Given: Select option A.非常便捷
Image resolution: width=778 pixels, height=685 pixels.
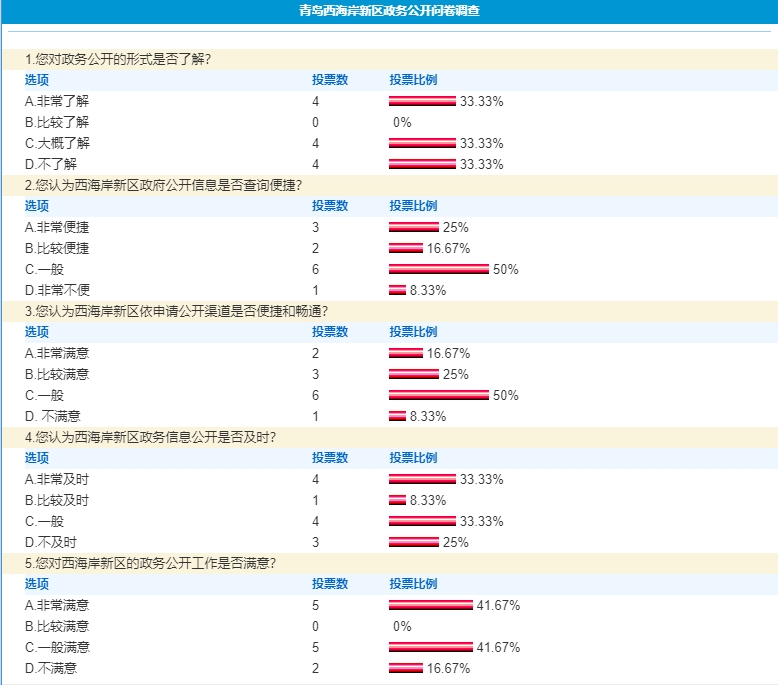Looking at the screenshot, I should [x=57, y=228].
